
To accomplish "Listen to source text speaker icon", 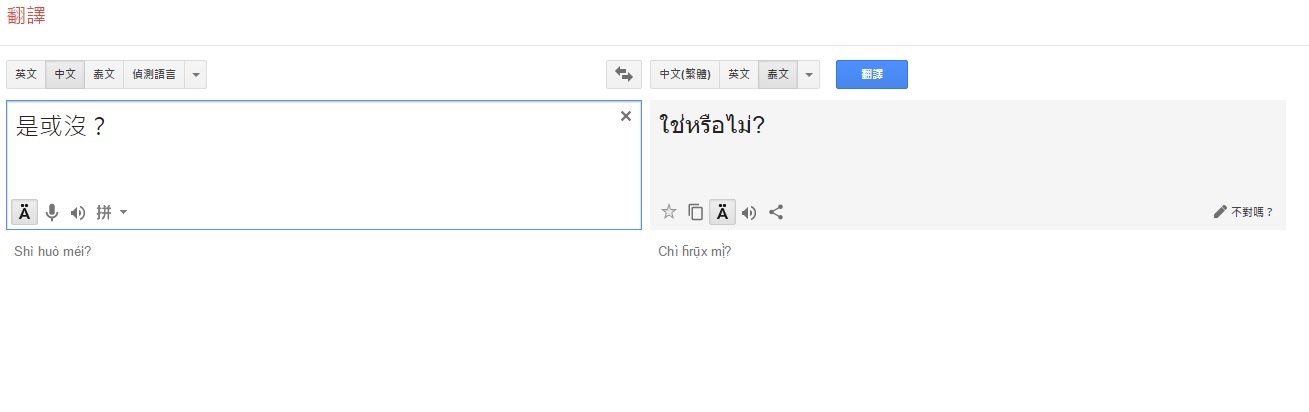I will 78,212.
